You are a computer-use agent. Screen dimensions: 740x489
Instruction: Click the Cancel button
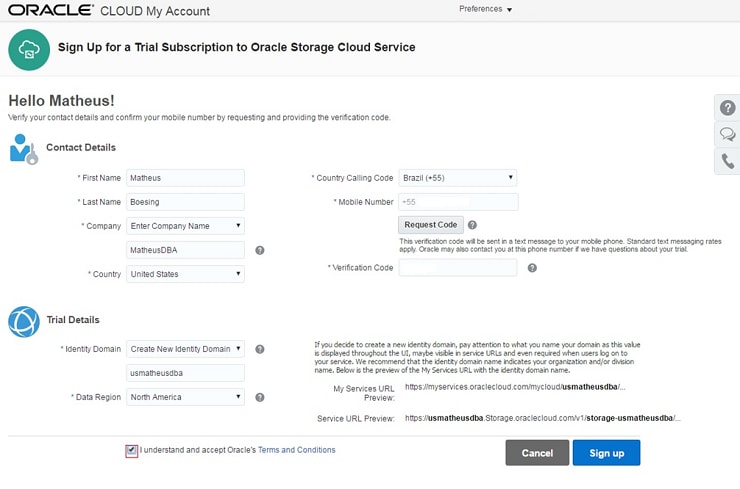click(537, 453)
